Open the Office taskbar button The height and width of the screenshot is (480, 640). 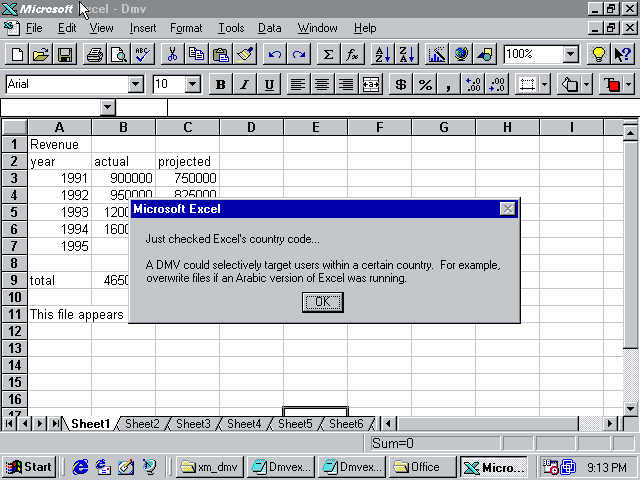pyautogui.click(x=422, y=467)
